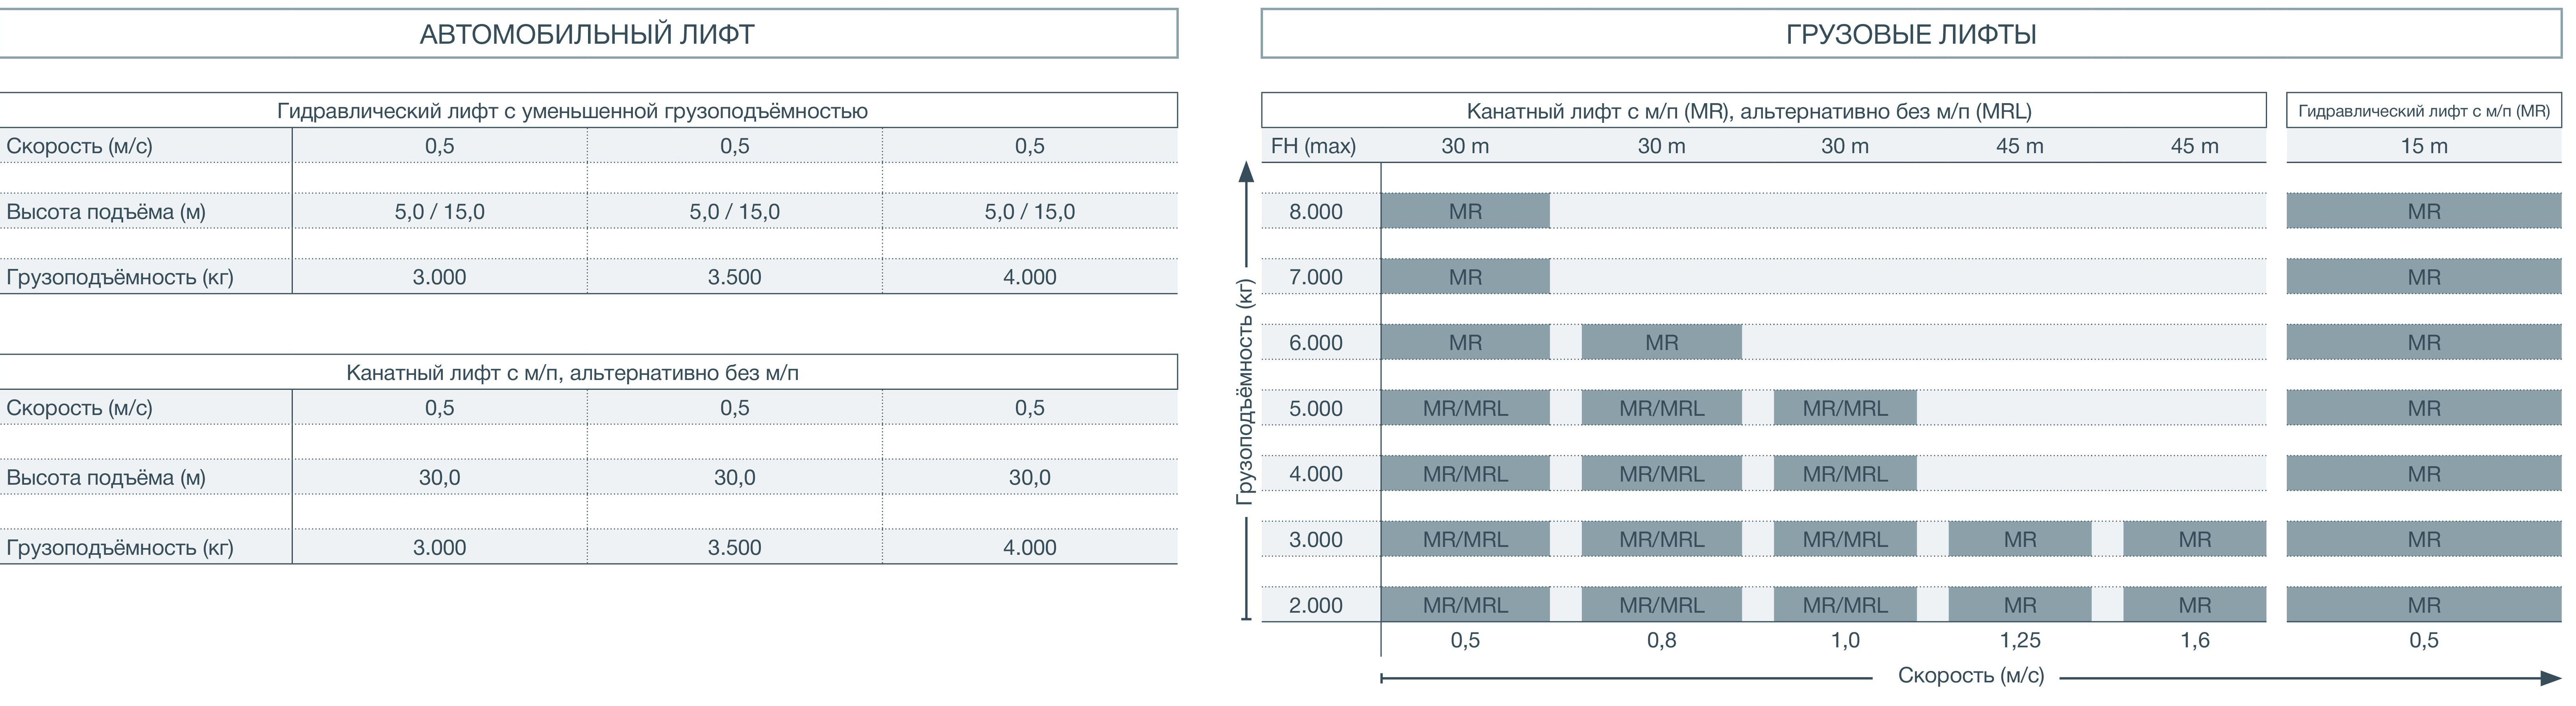Select the hydraulic reduced-capacity lift title row
The width and height of the screenshot is (2576, 706).
pos(588,110)
